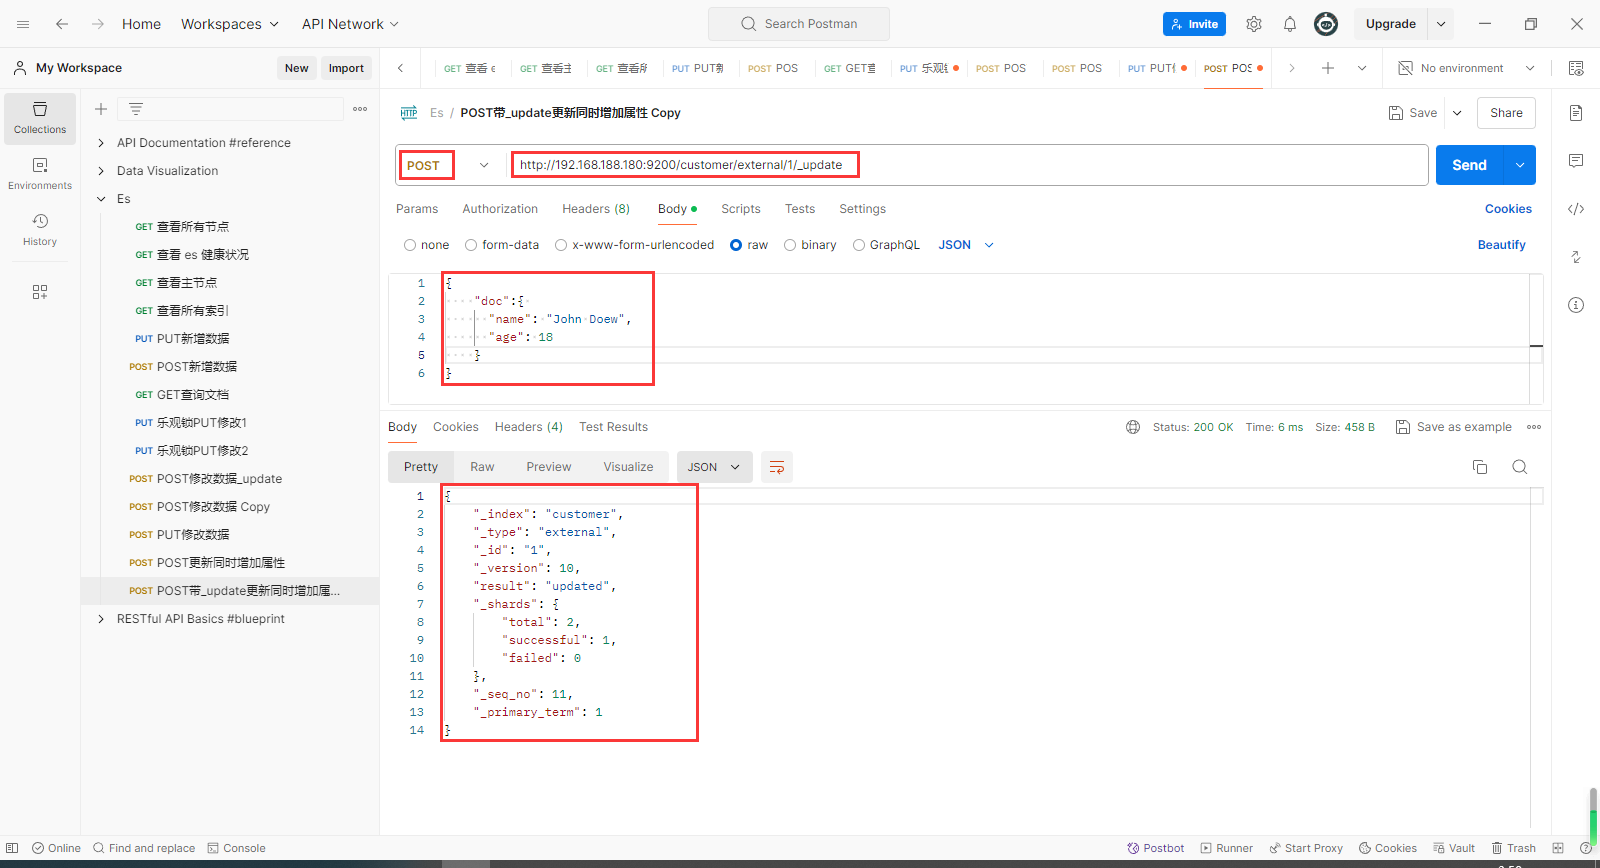The width and height of the screenshot is (1600, 868).
Task: Toggle response line wrap icon
Action: 777,467
